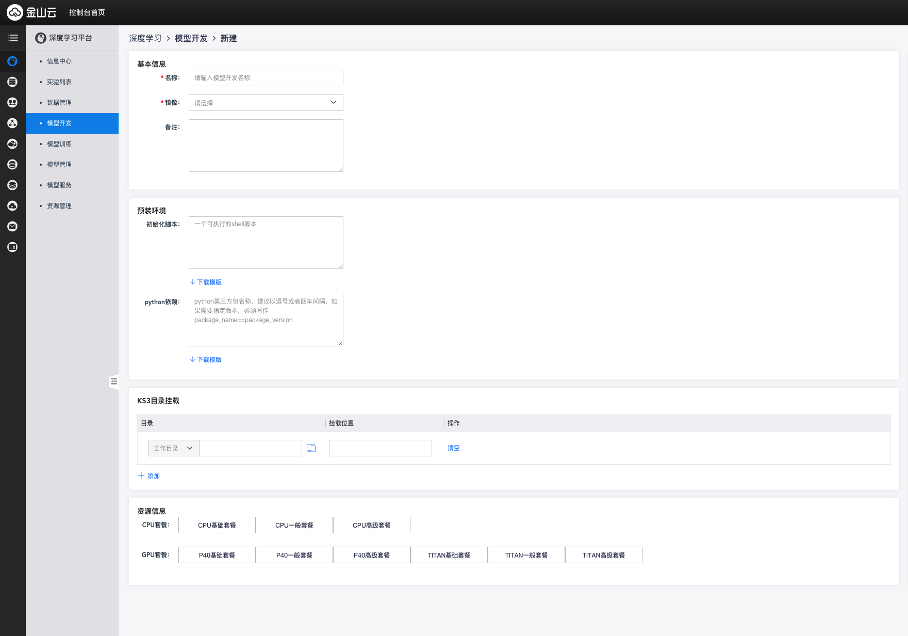
Task: Click the window-panel icon at bottom of rail
Action: [12, 247]
